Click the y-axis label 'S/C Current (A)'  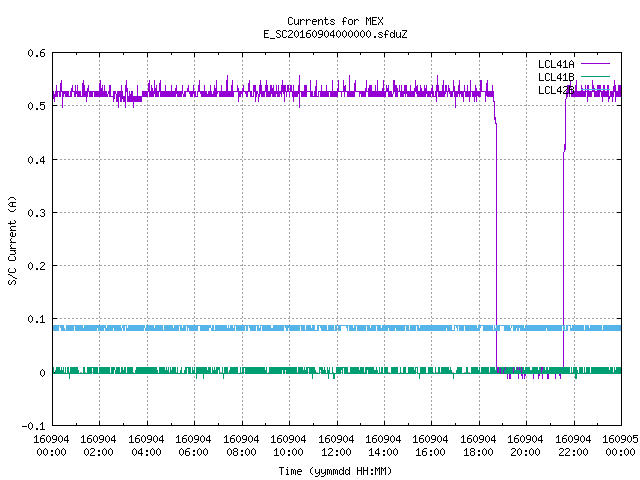[12, 240]
